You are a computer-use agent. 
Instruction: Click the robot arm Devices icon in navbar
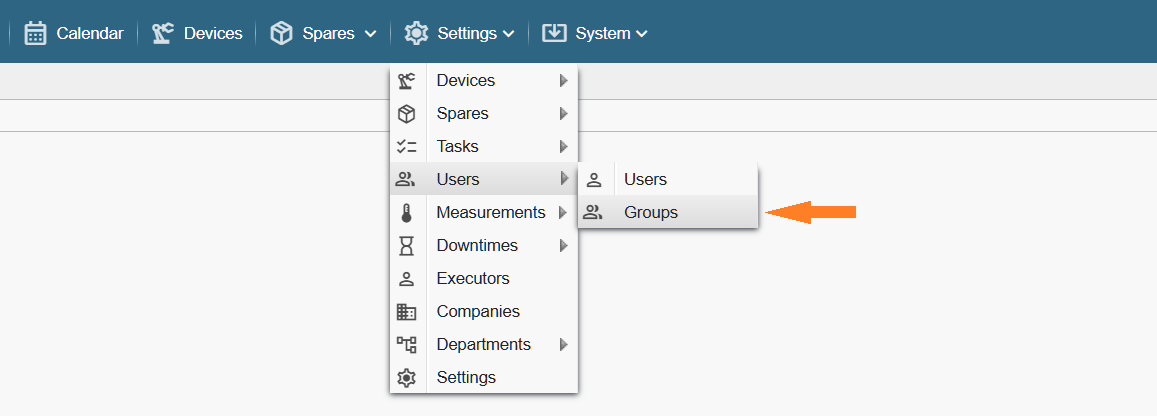pos(163,33)
